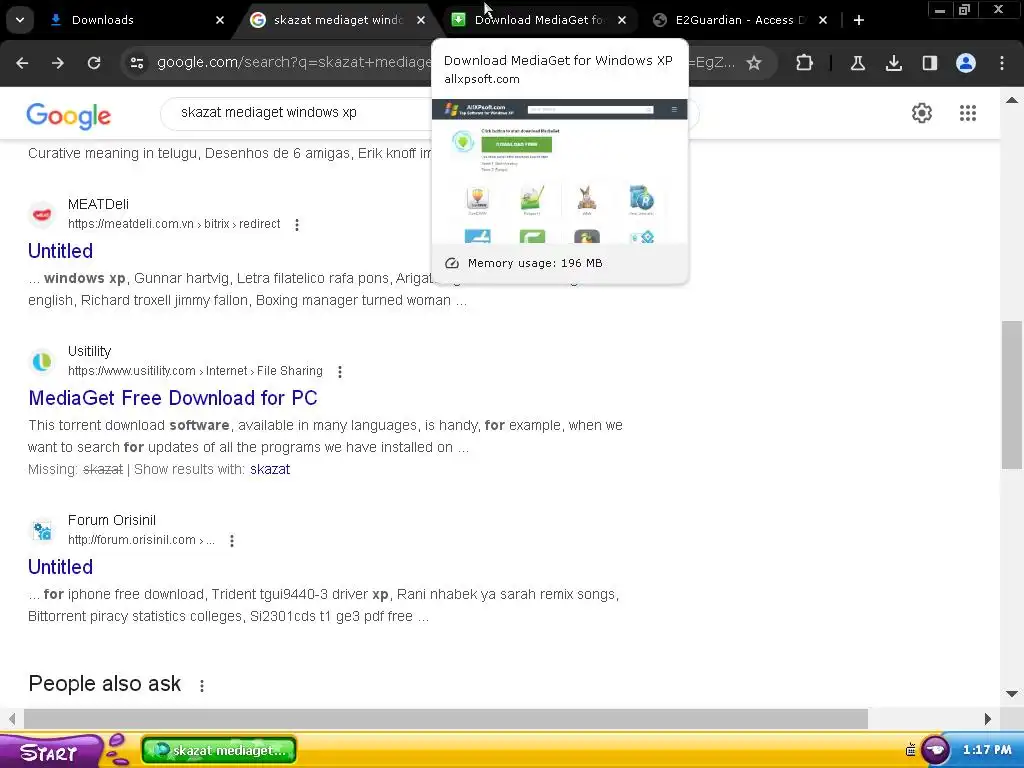The width and height of the screenshot is (1024, 768).
Task: Click the horizontal scrollbar thumb
Action: 445,719
